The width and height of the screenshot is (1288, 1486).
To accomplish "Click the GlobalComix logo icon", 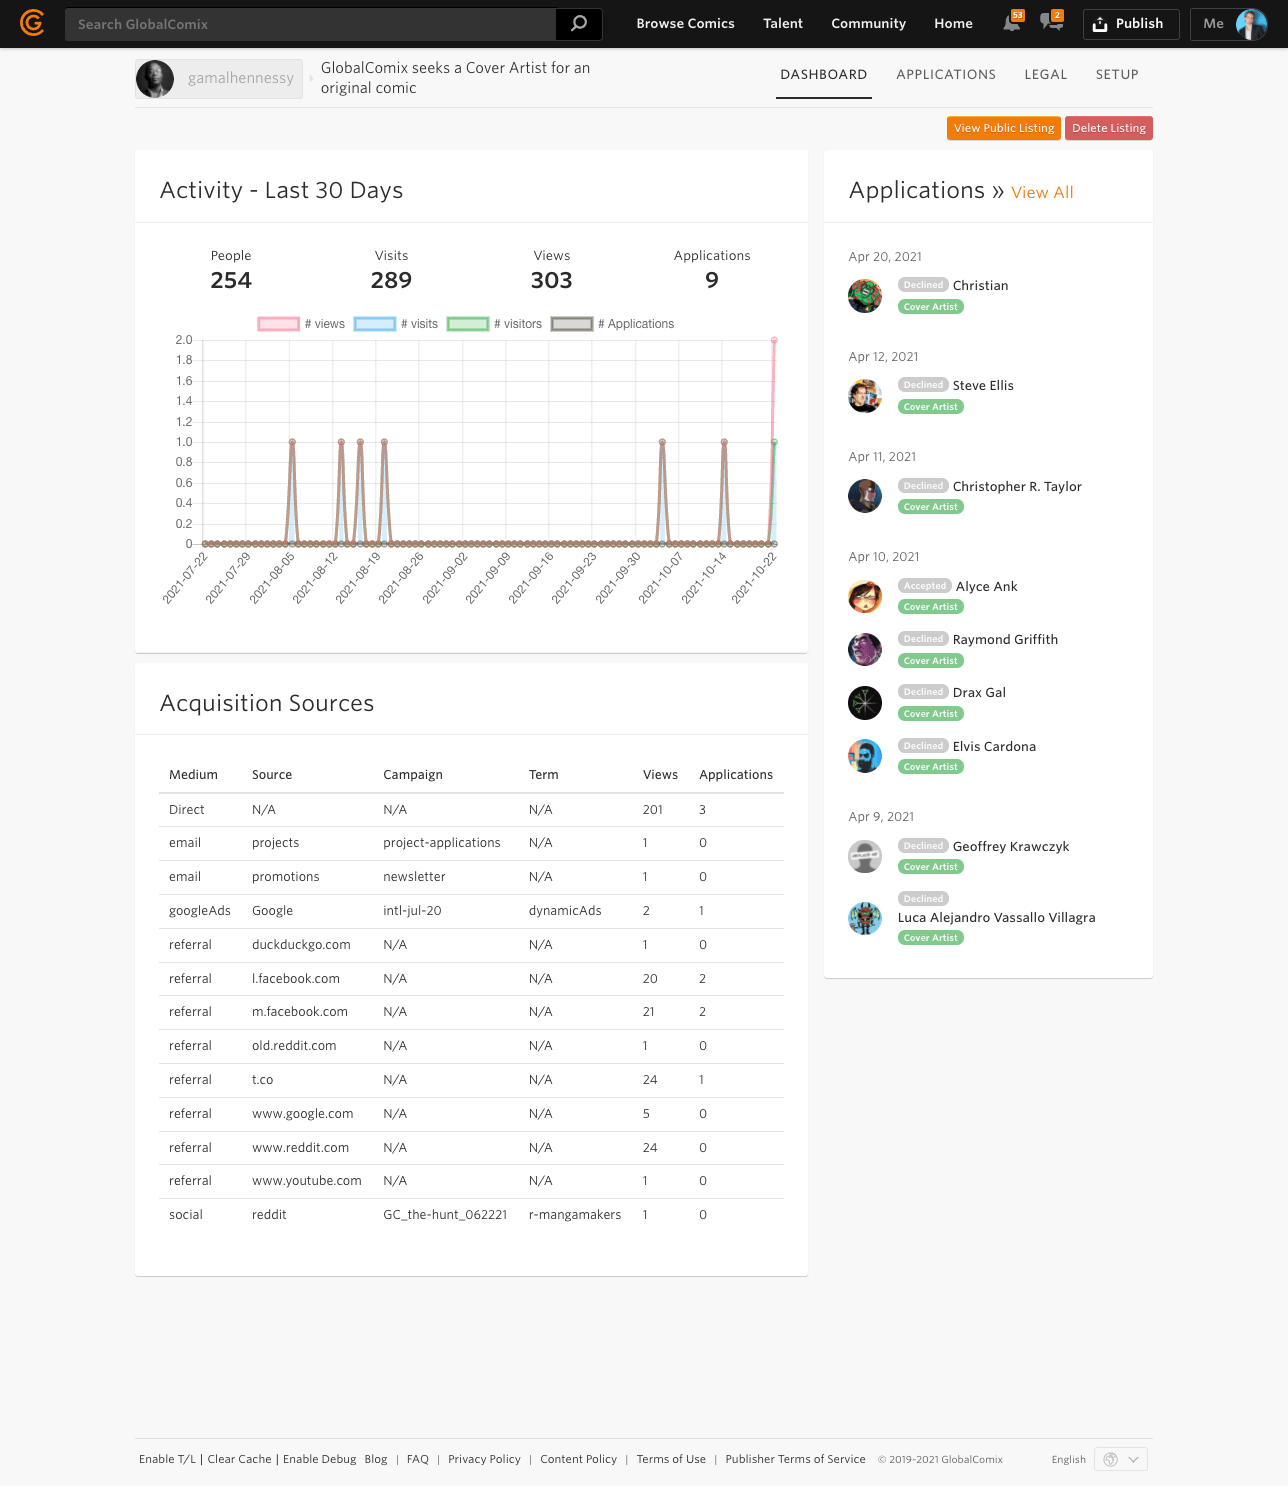I will 32,23.
